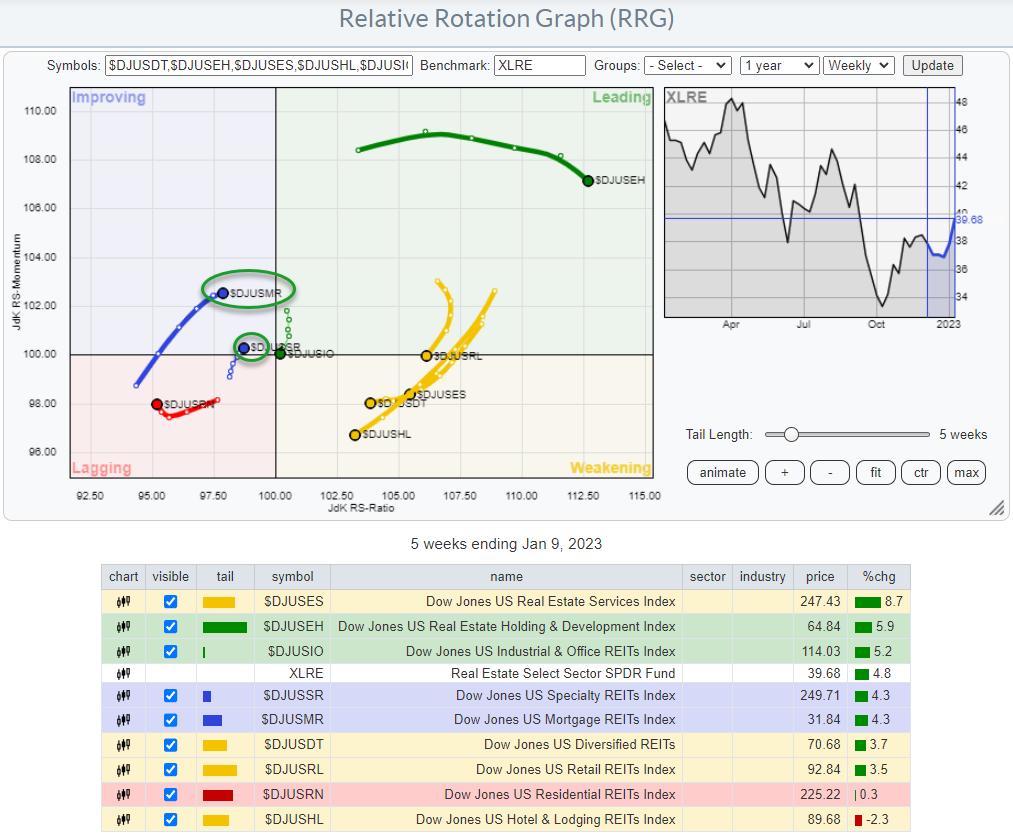Hide the $DJUSRL tail via its checkbox

(x=170, y=770)
